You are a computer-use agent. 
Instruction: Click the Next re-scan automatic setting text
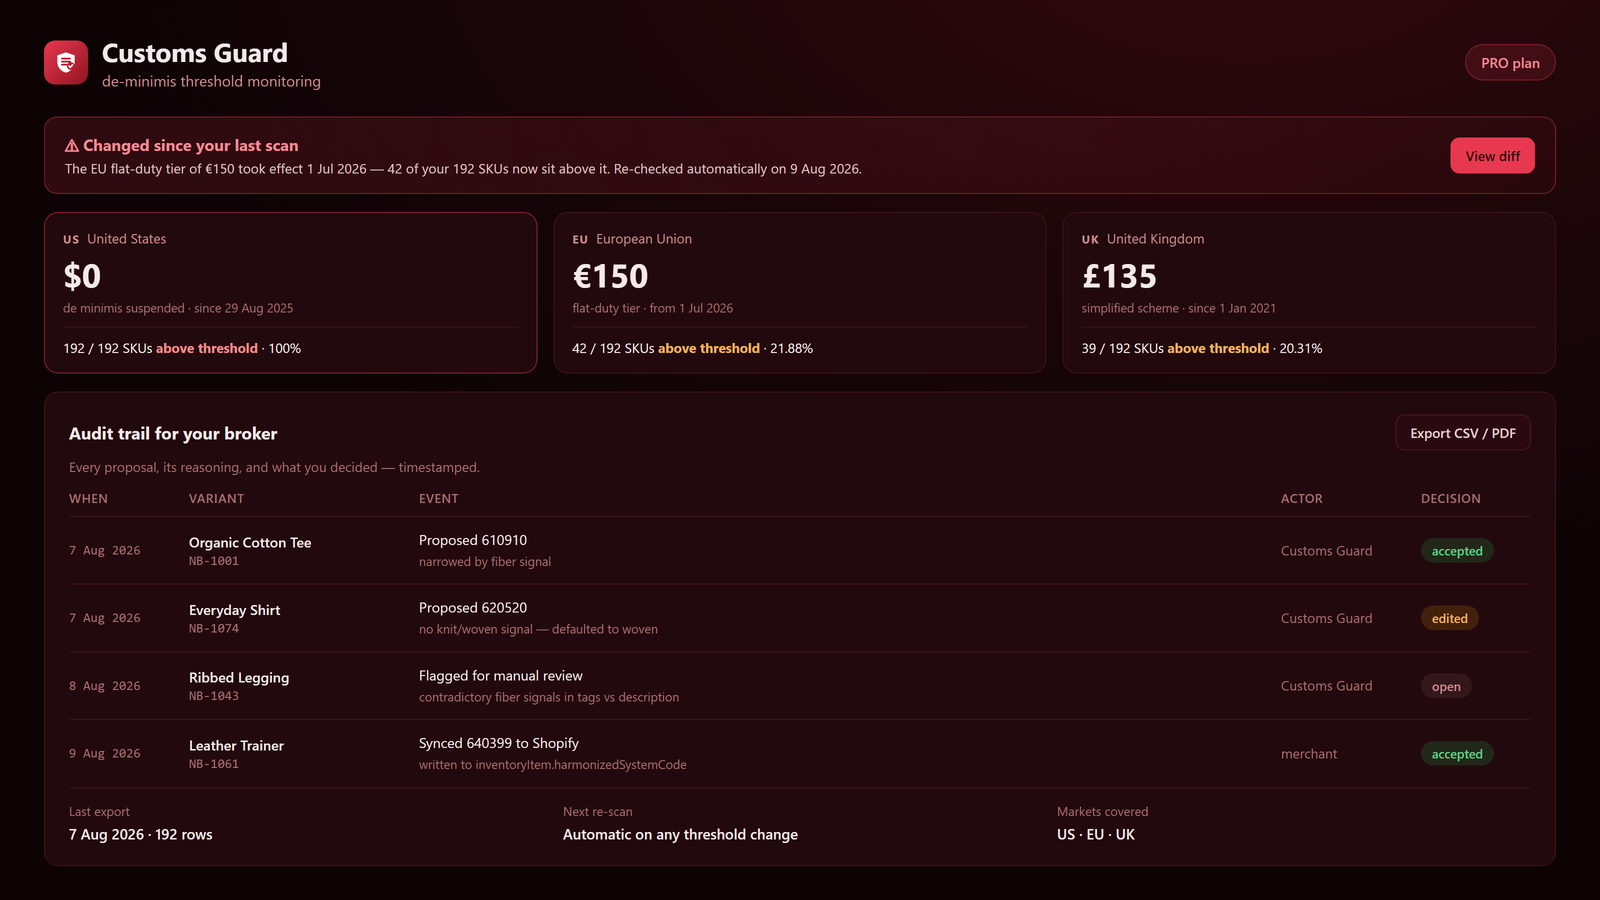click(x=680, y=834)
